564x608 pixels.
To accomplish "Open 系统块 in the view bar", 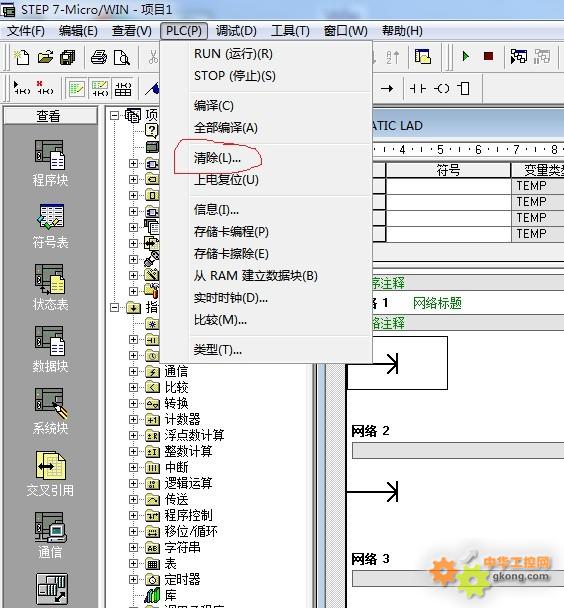I will tap(50, 411).
